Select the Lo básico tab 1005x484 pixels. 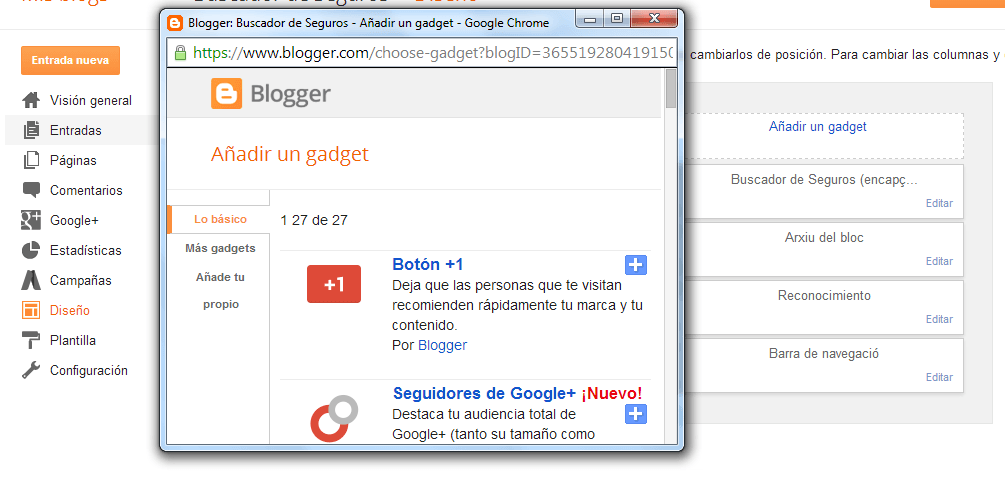220,219
